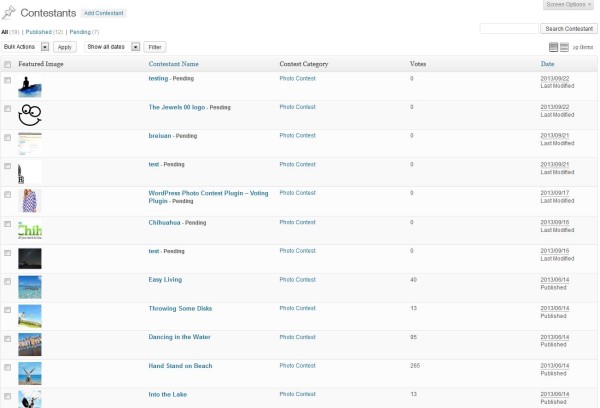Image resolution: width=600 pixels, height=408 pixels.
Task: Click the Contest Category column header
Action: pos(303,64)
